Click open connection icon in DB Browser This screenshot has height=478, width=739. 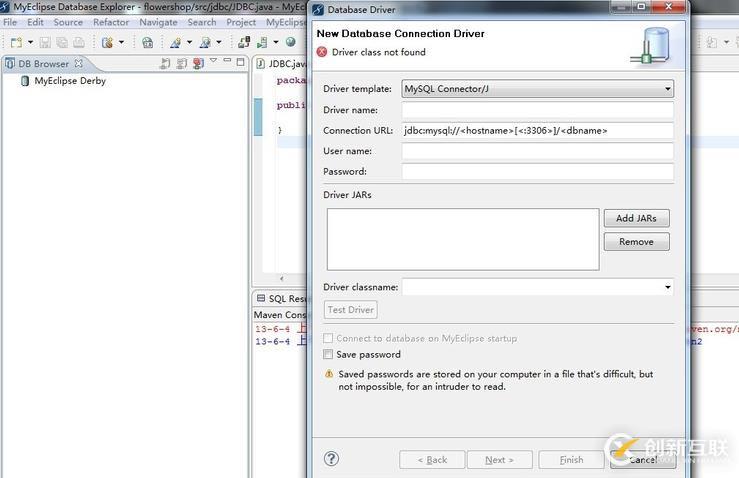(165, 63)
